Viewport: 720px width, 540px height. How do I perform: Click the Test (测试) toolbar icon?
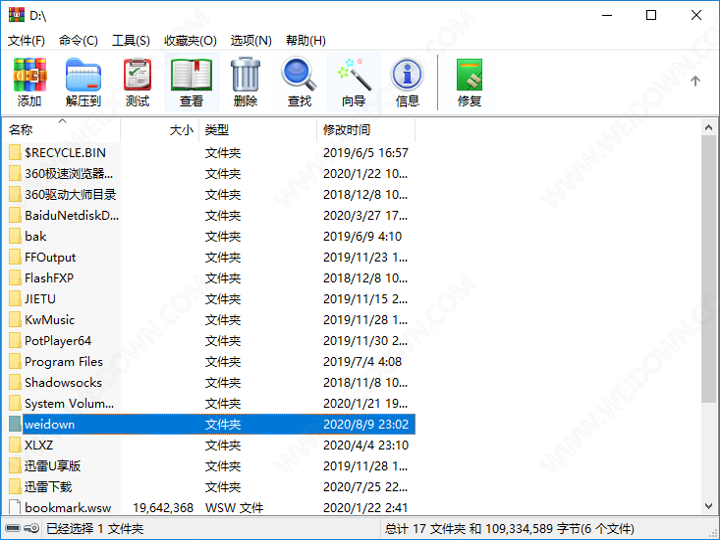pos(137,75)
